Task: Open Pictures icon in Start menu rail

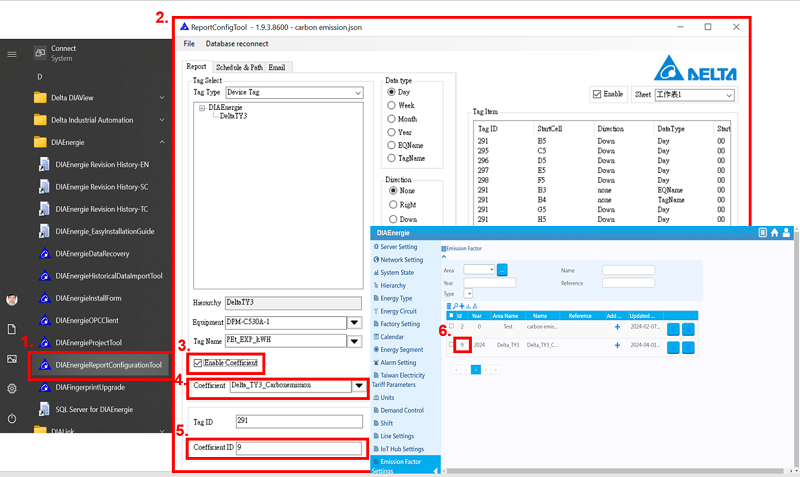Action: (x=12, y=359)
